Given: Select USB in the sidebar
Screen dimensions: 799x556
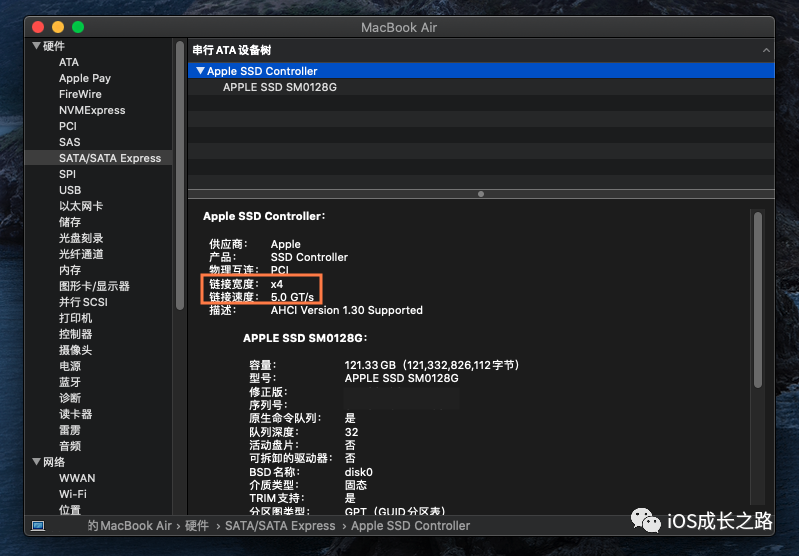Looking at the screenshot, I should point(70,190).
